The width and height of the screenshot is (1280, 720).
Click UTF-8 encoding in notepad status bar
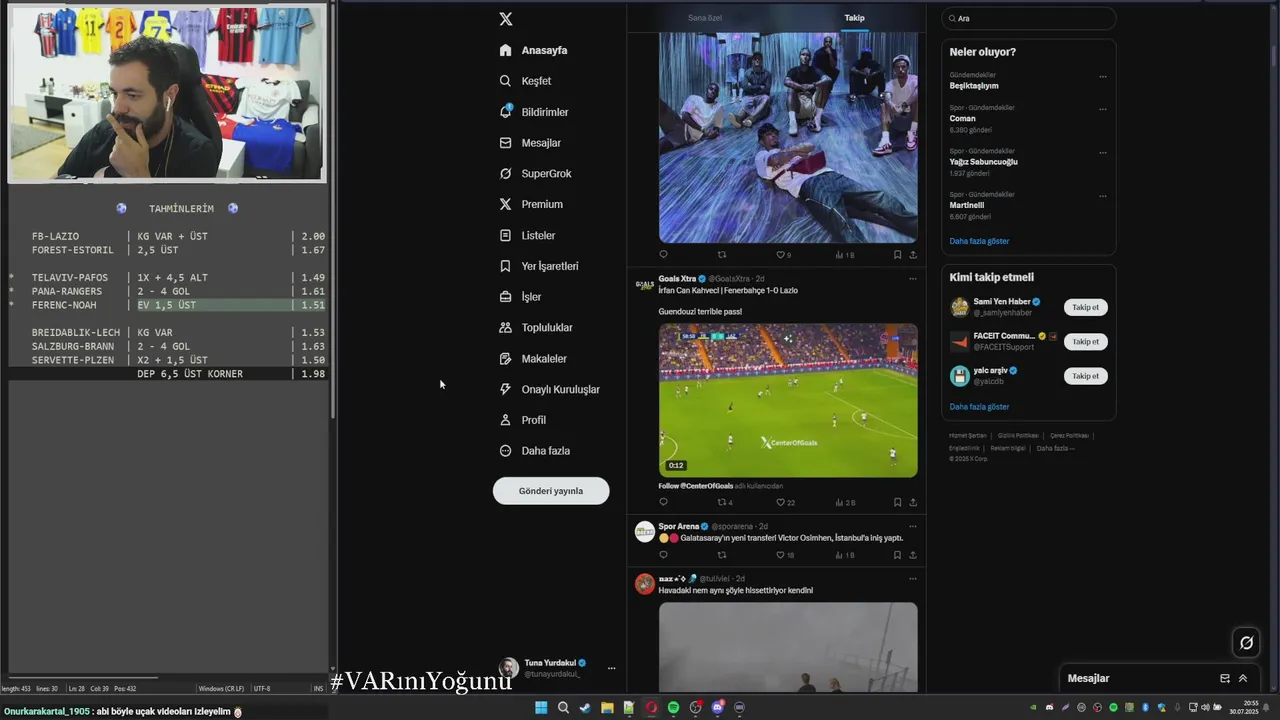point(262,688)
